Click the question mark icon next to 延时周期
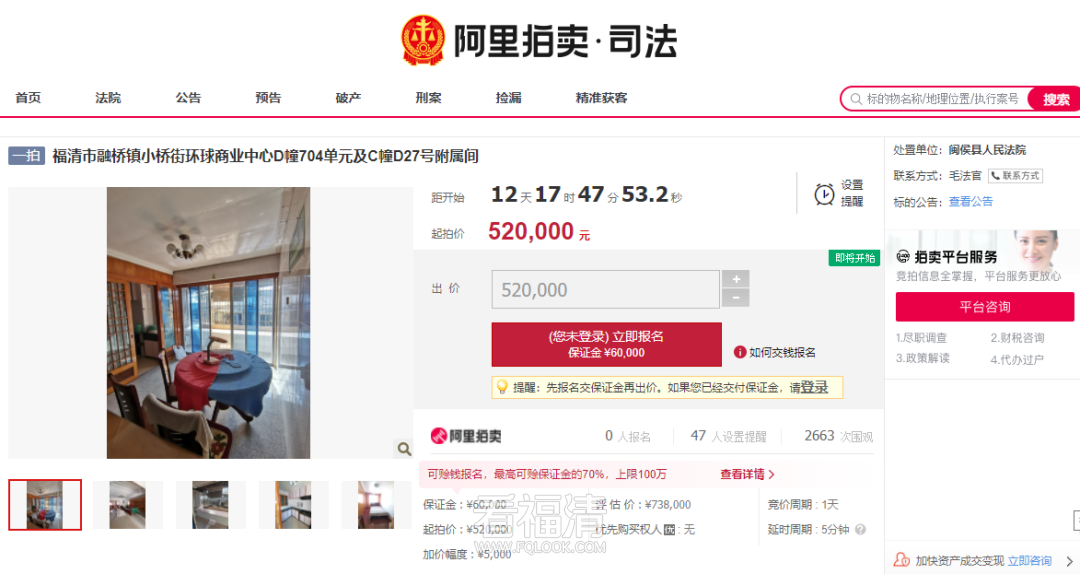The image size is (1080, 574). point(860,530)
